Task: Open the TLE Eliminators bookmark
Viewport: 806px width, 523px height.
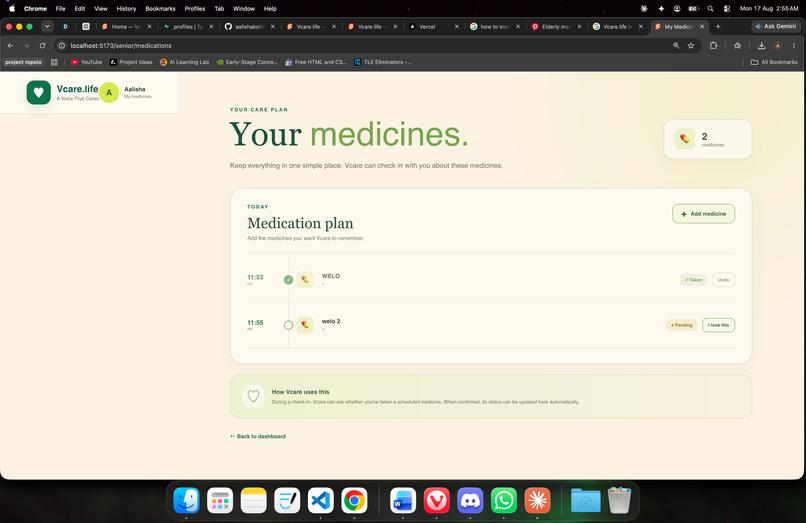Action: click(x=383, y=62)
